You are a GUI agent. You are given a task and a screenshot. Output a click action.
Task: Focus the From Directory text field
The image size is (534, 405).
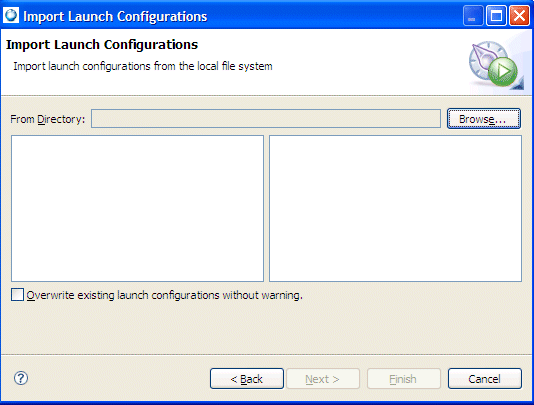tap(266, 119)
